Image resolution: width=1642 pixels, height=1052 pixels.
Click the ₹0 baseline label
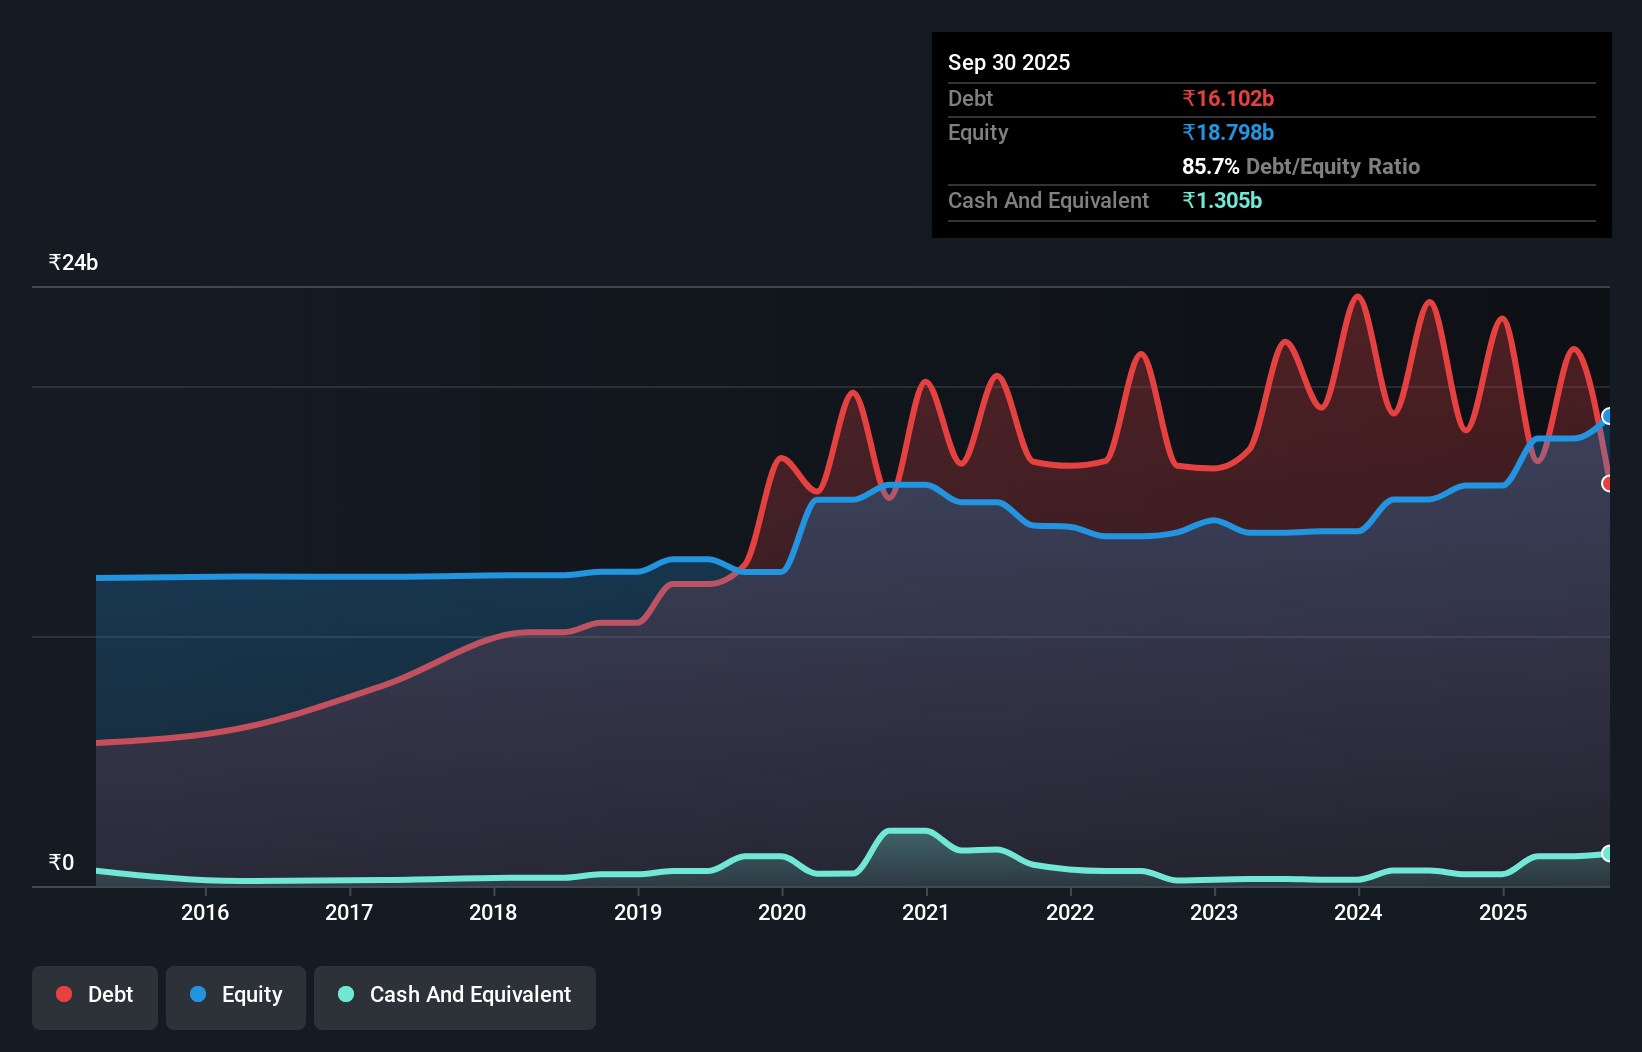pos(62,861)
